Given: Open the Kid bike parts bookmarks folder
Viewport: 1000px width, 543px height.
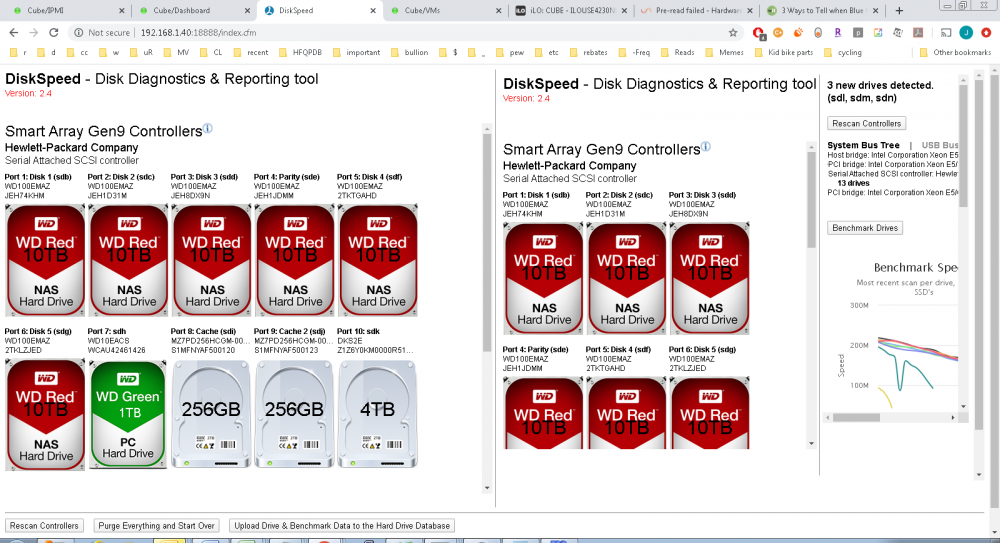Looking at the screenshot, I should tap(784, 52).
